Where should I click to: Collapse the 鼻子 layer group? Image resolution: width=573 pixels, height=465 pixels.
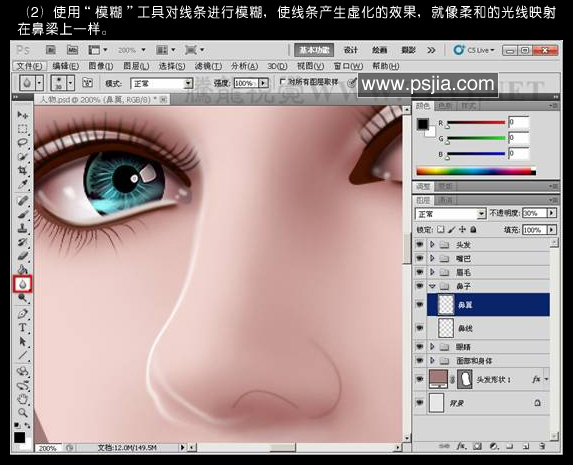coord(432,286)
